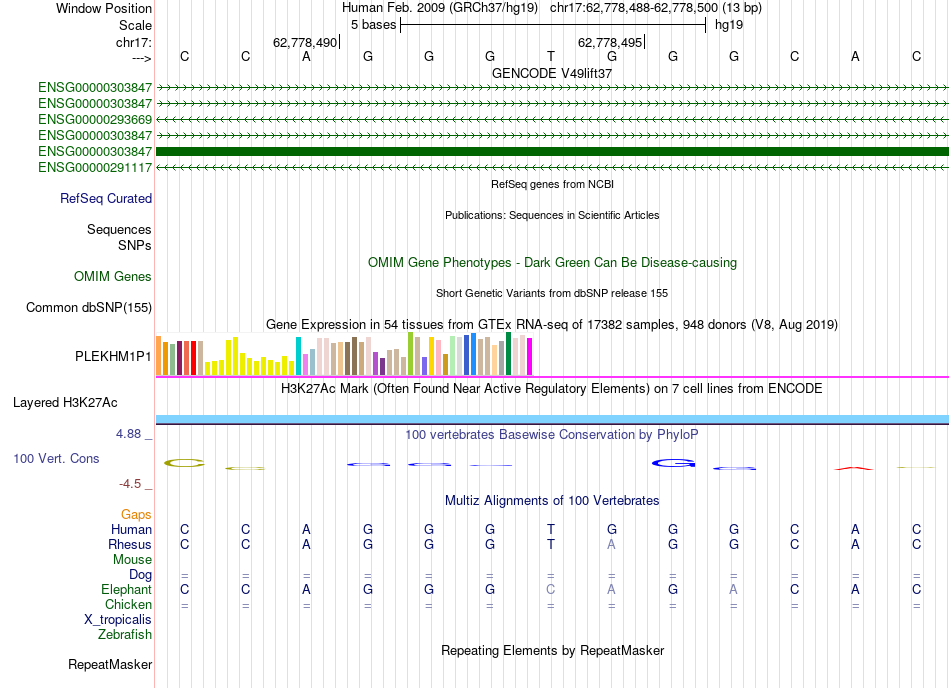
Task: Open 'Multiz Alignments of 100 Vertebrates' track title
Action: pos(552,501)
